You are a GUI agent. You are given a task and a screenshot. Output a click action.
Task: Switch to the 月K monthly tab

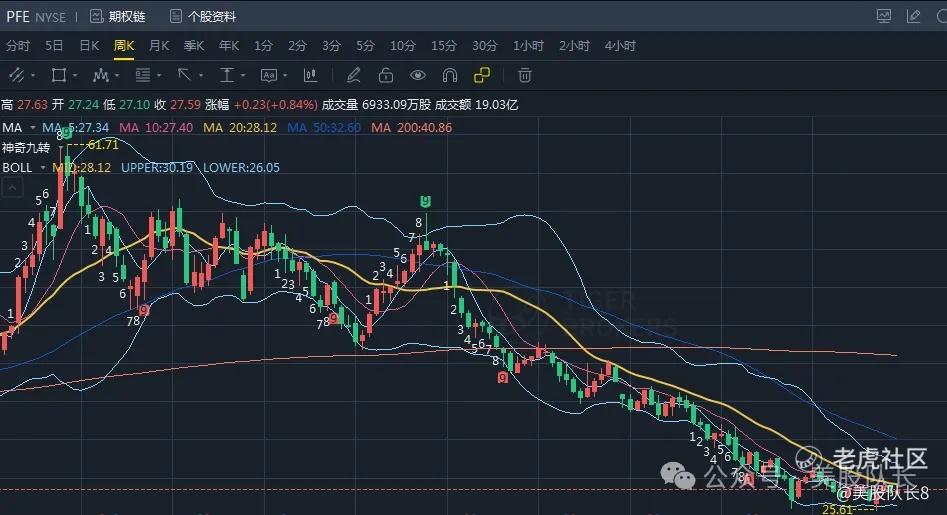[x=159, y=46]
